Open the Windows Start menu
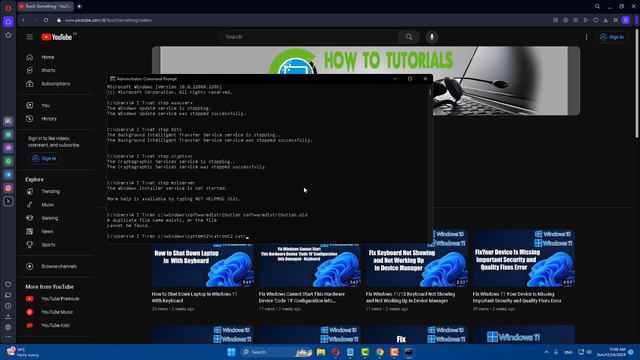 [x=231, y=352]
